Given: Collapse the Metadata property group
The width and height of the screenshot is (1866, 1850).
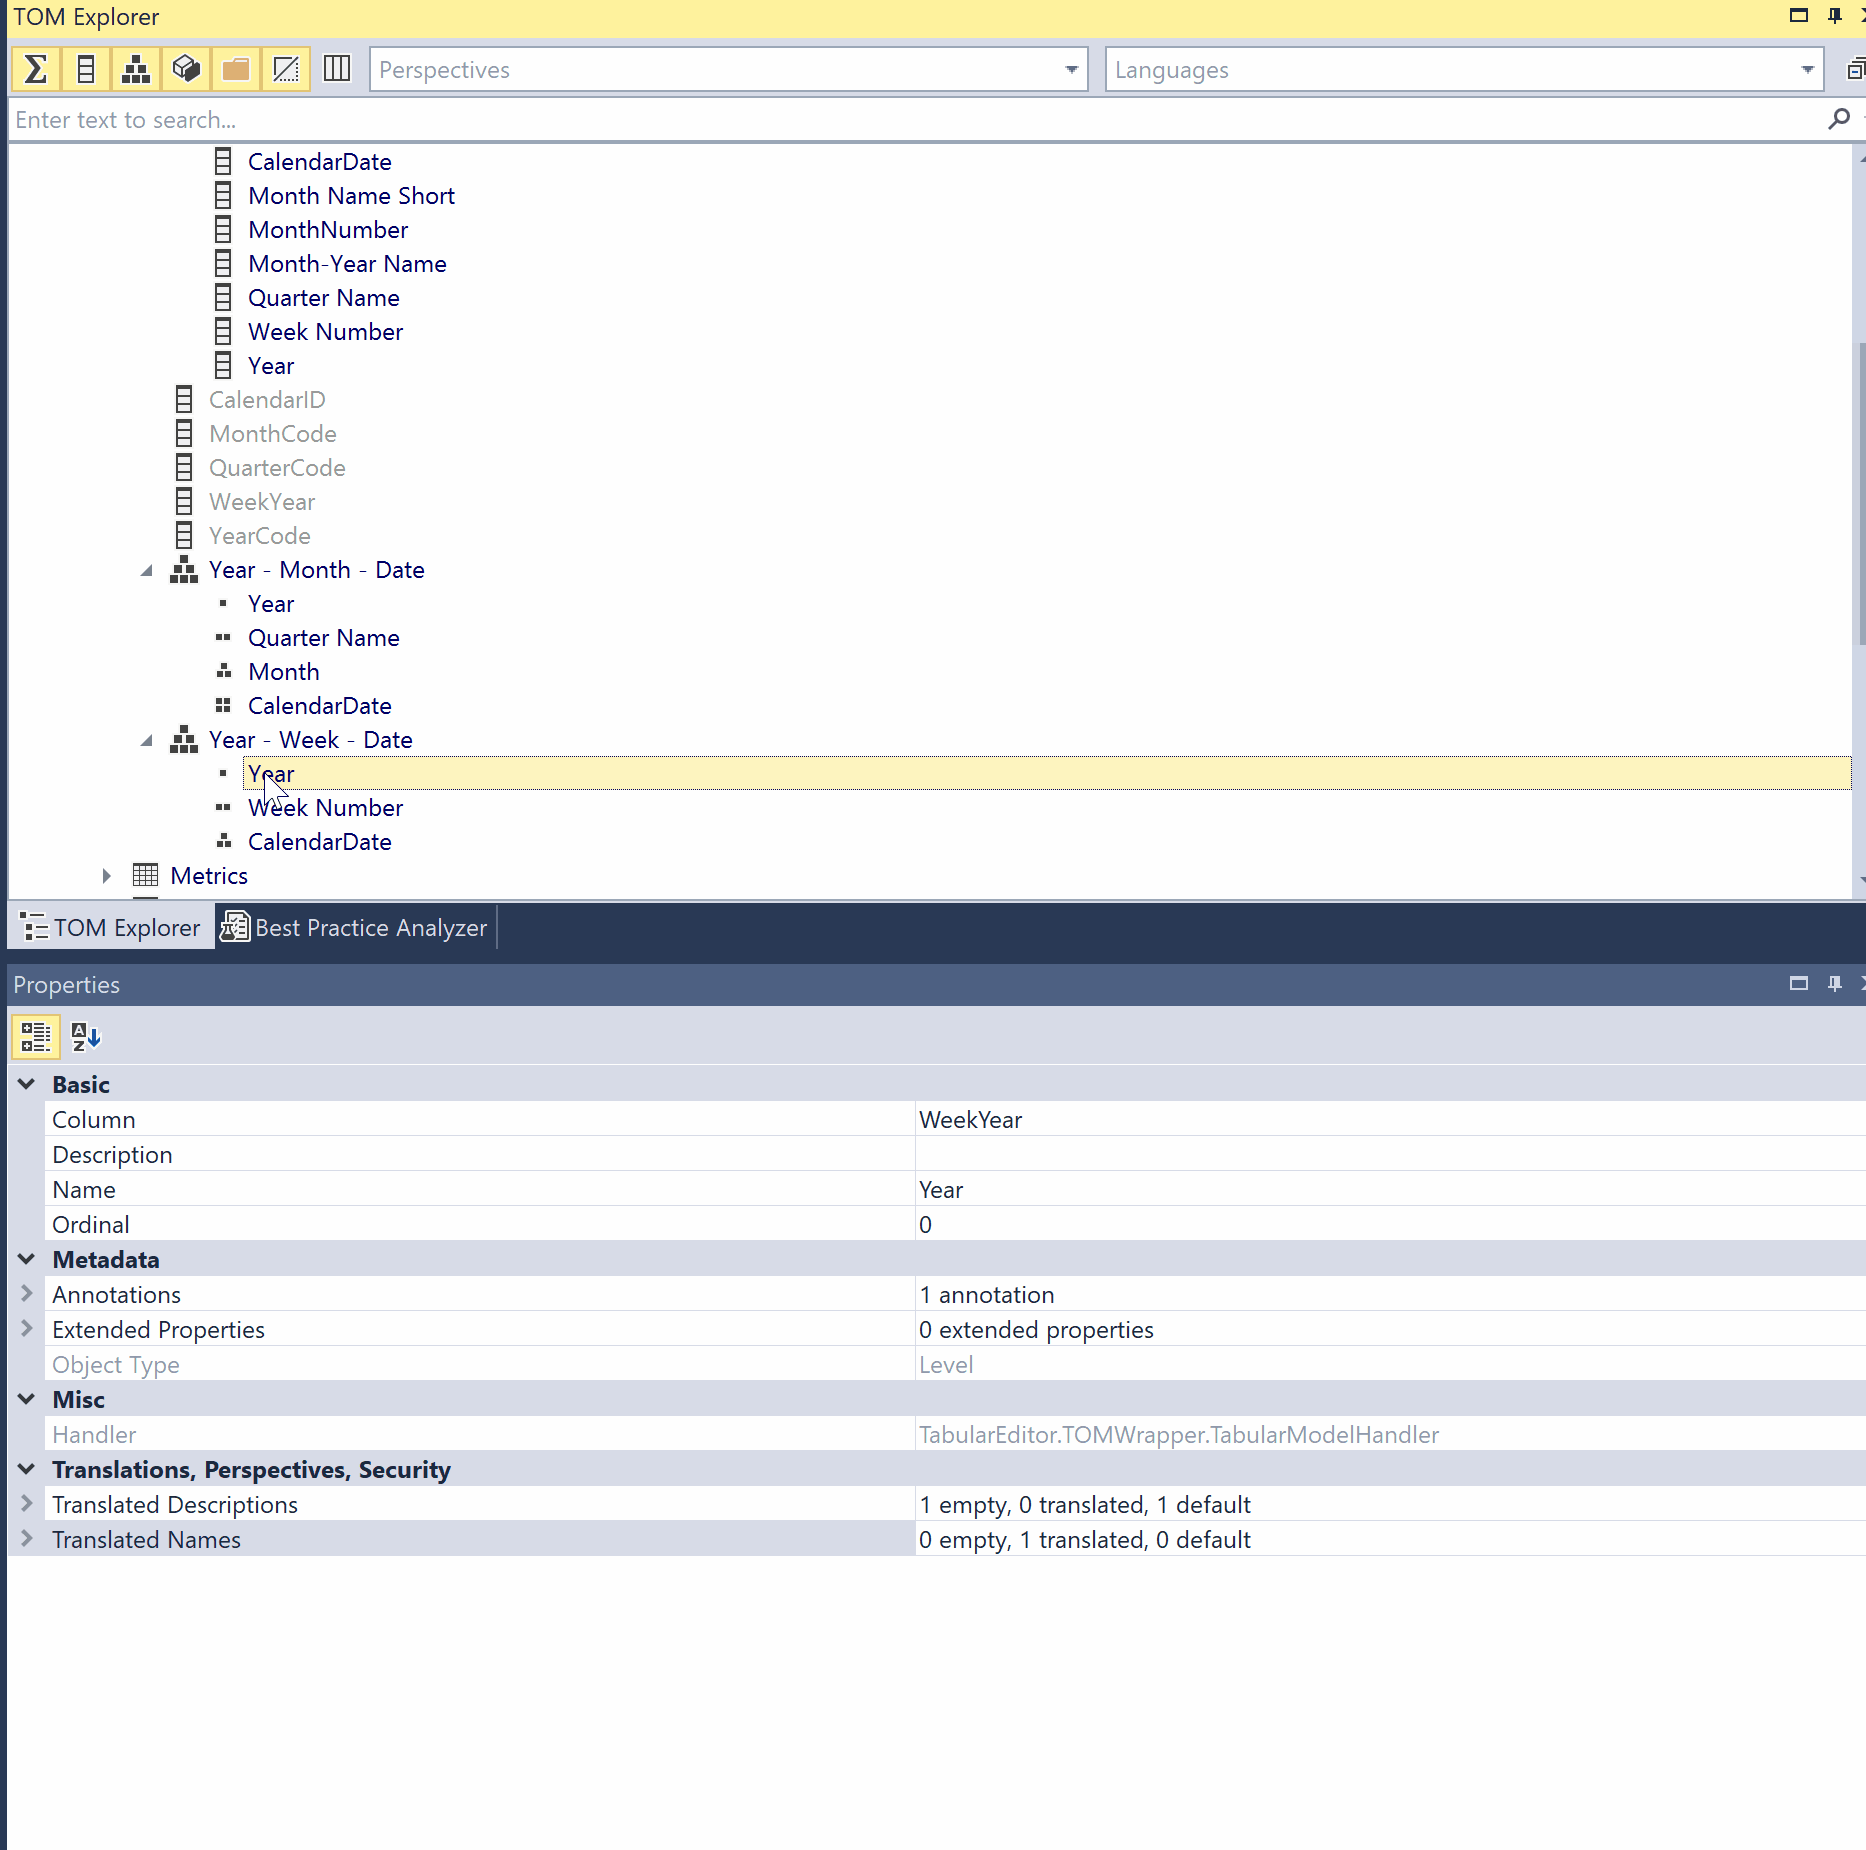Looking at the screenshot, I should (x=27, y=1259).
